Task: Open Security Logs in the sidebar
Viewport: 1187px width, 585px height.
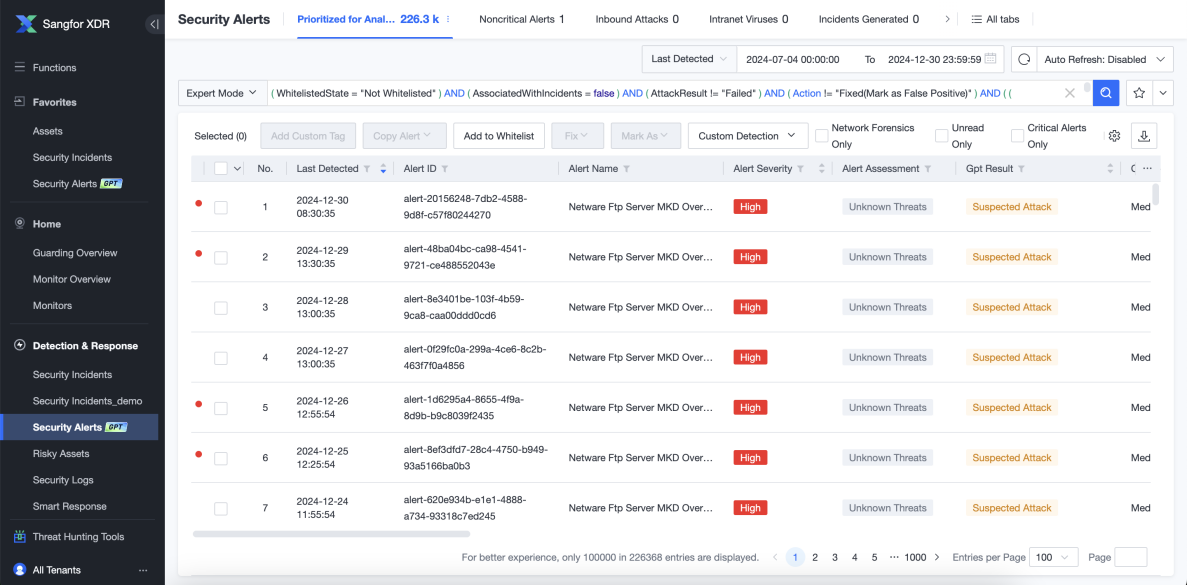Action: tap(63, 480)
